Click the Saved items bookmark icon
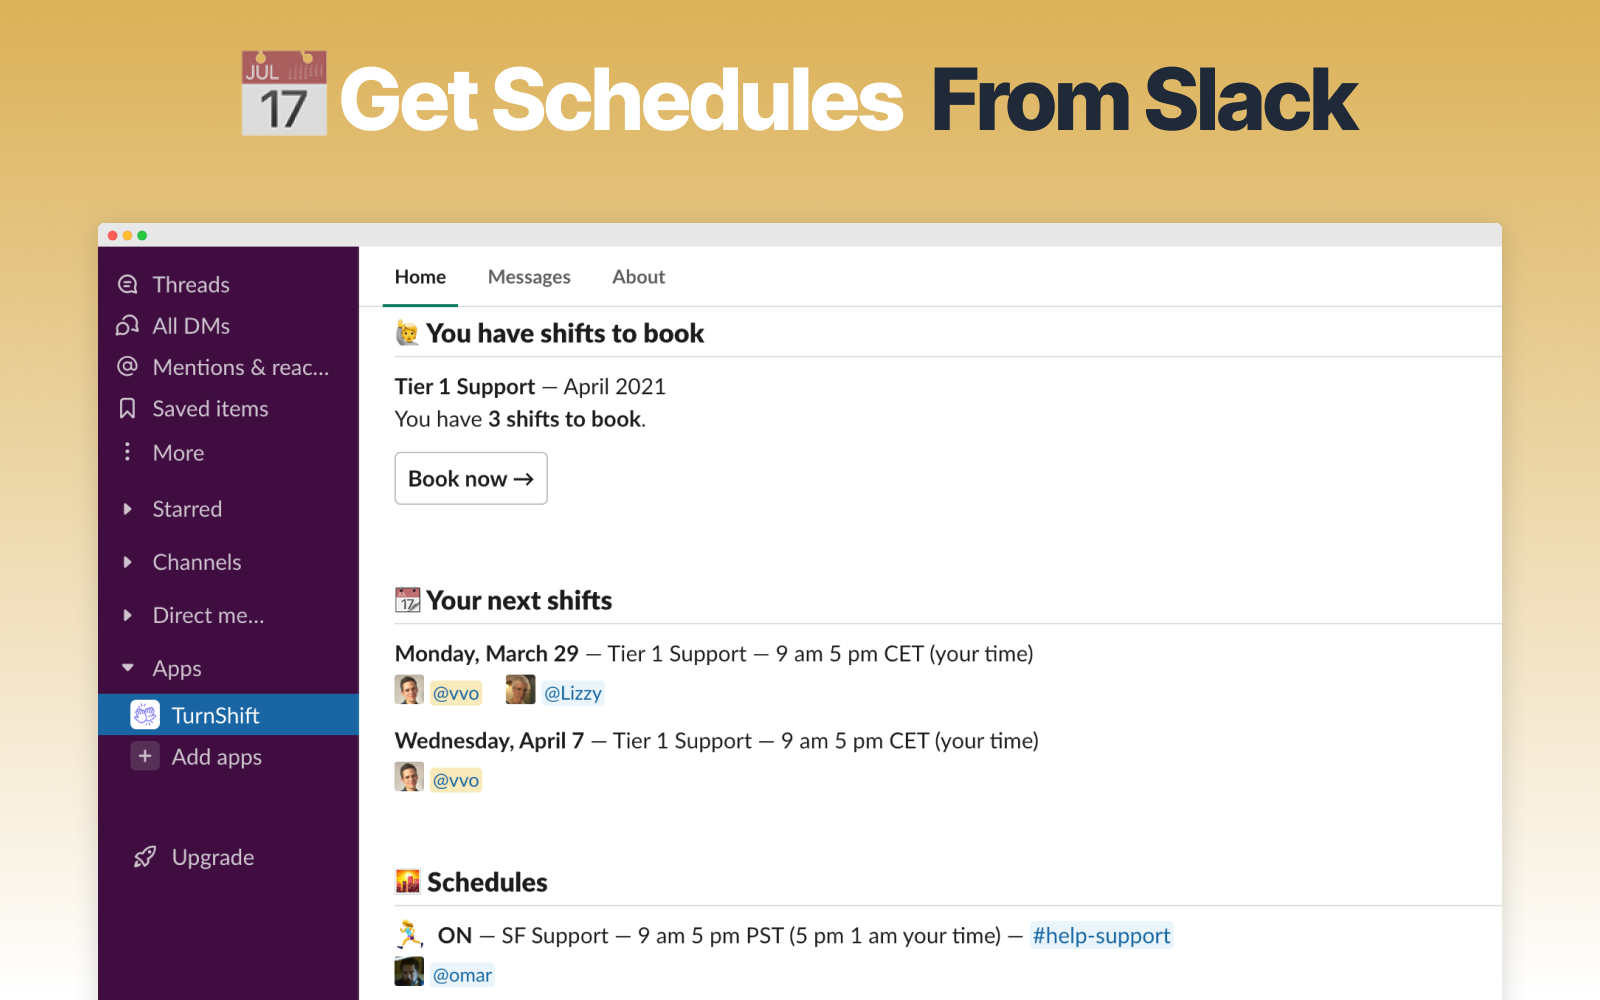 pos(128,408)
